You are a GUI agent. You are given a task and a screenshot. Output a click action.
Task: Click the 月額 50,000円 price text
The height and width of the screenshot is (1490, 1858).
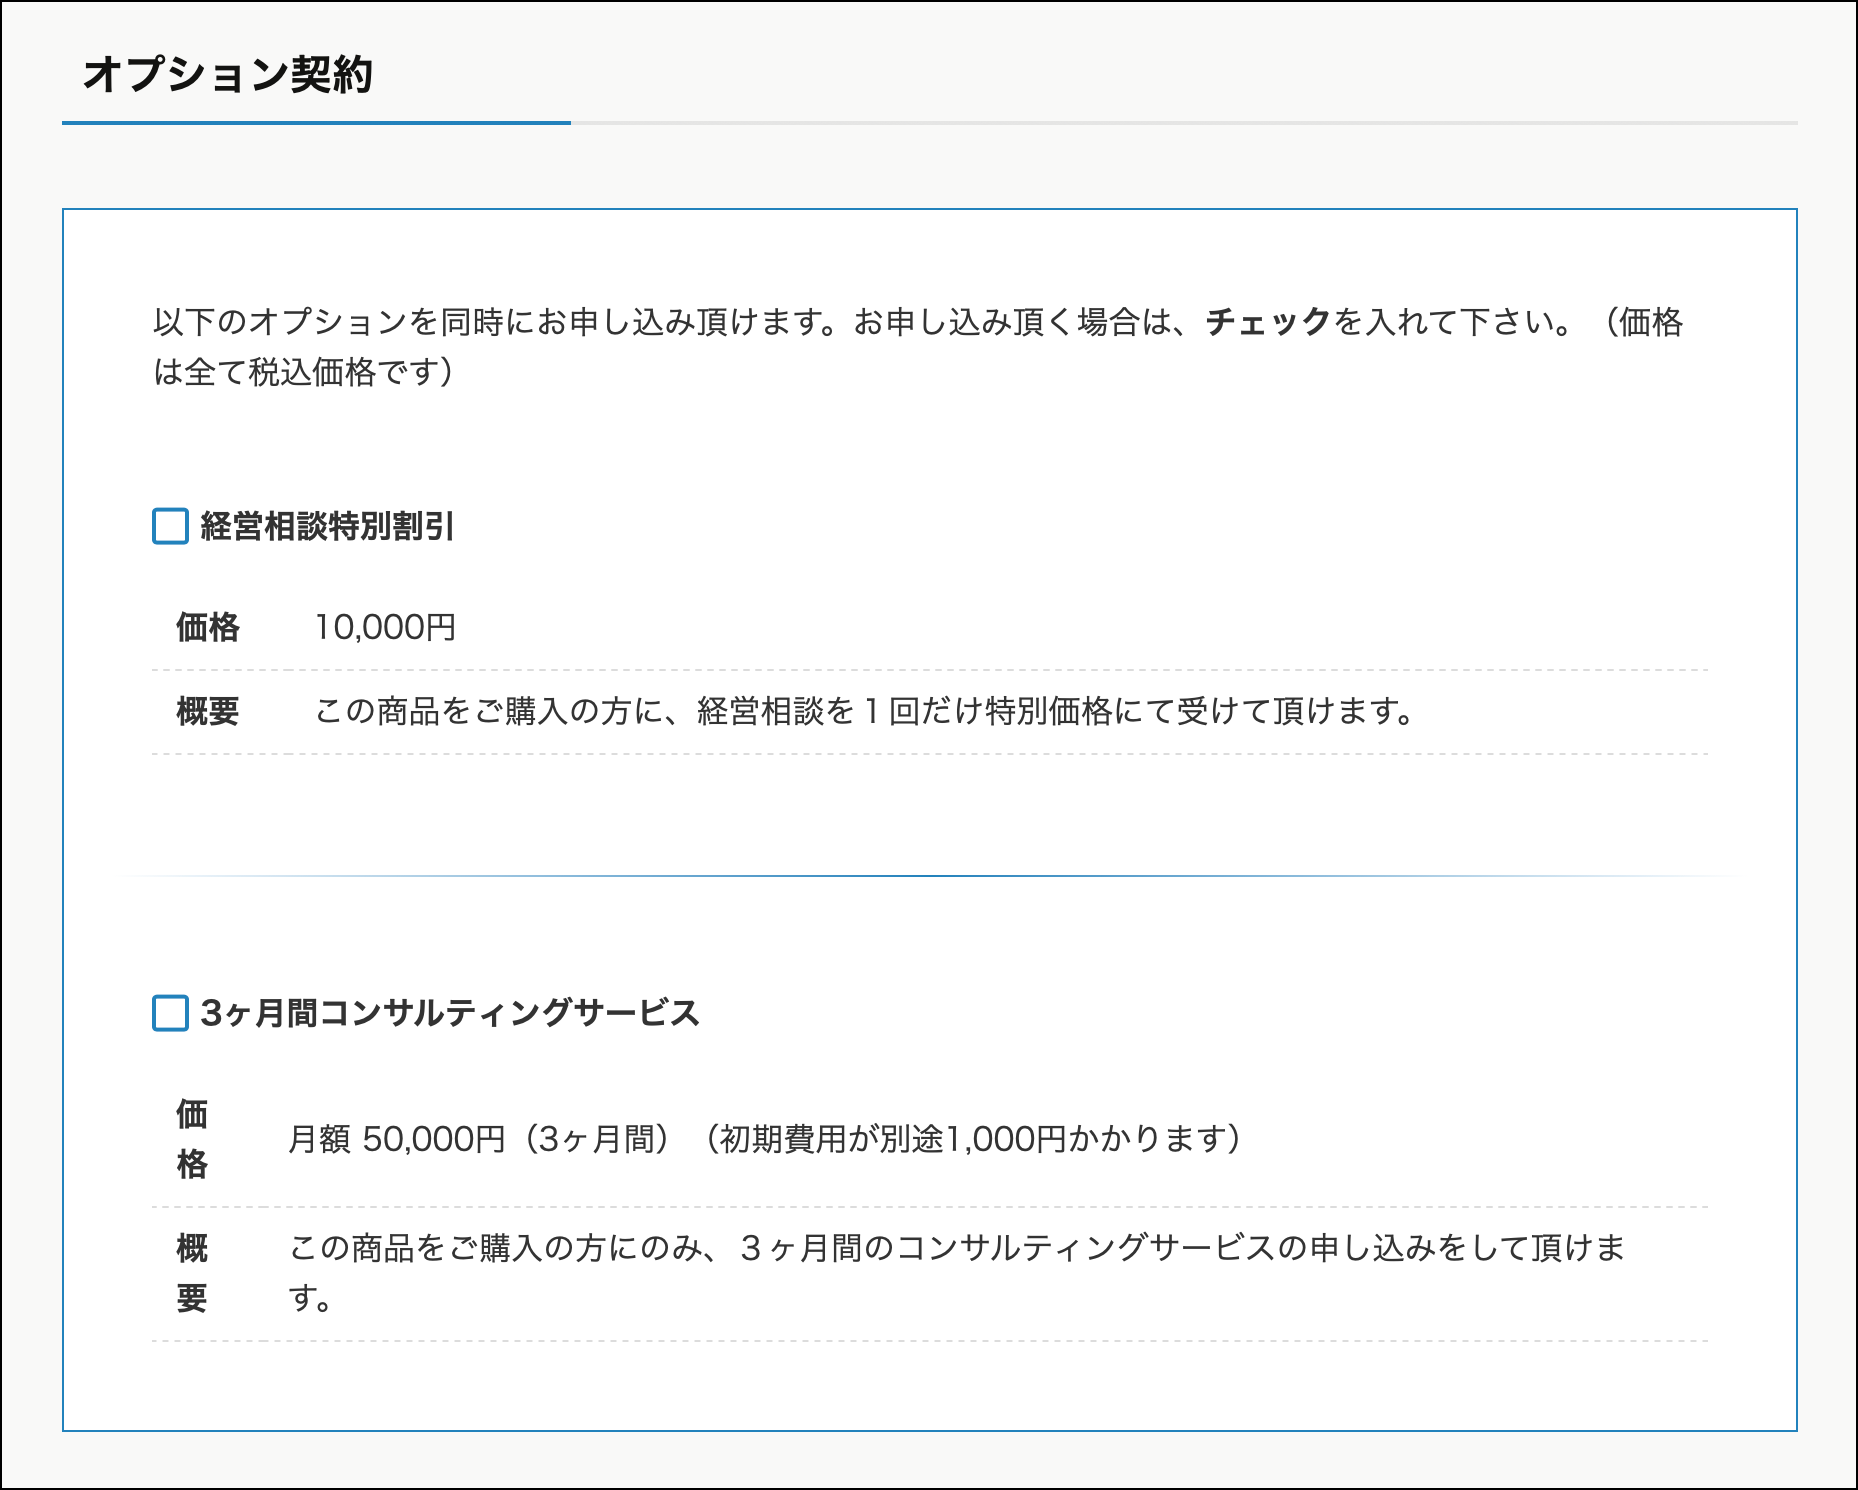point(396,1138)
